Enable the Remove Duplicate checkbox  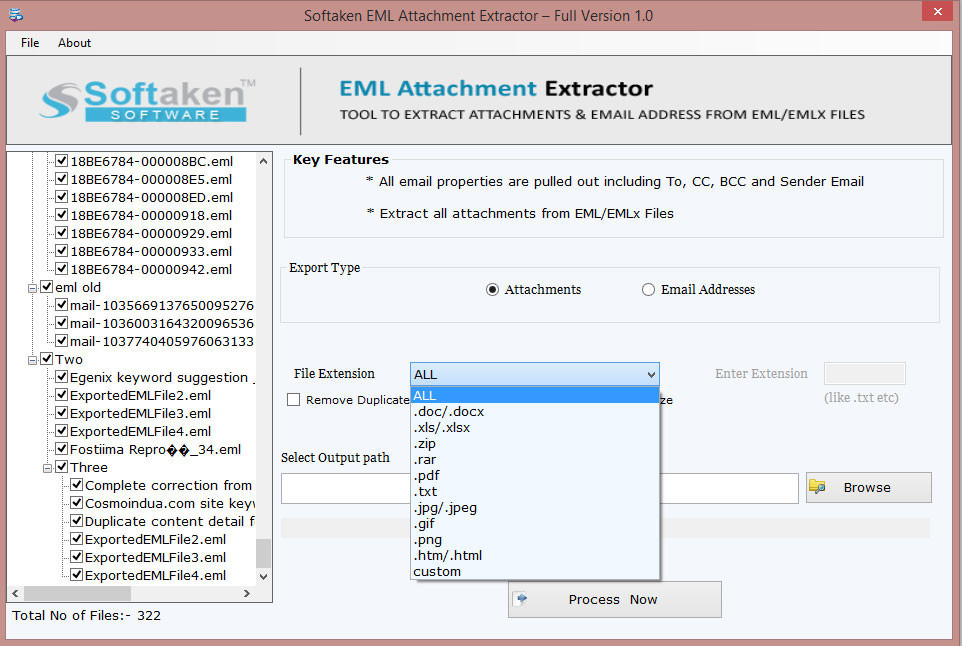[x=294, y=400]
